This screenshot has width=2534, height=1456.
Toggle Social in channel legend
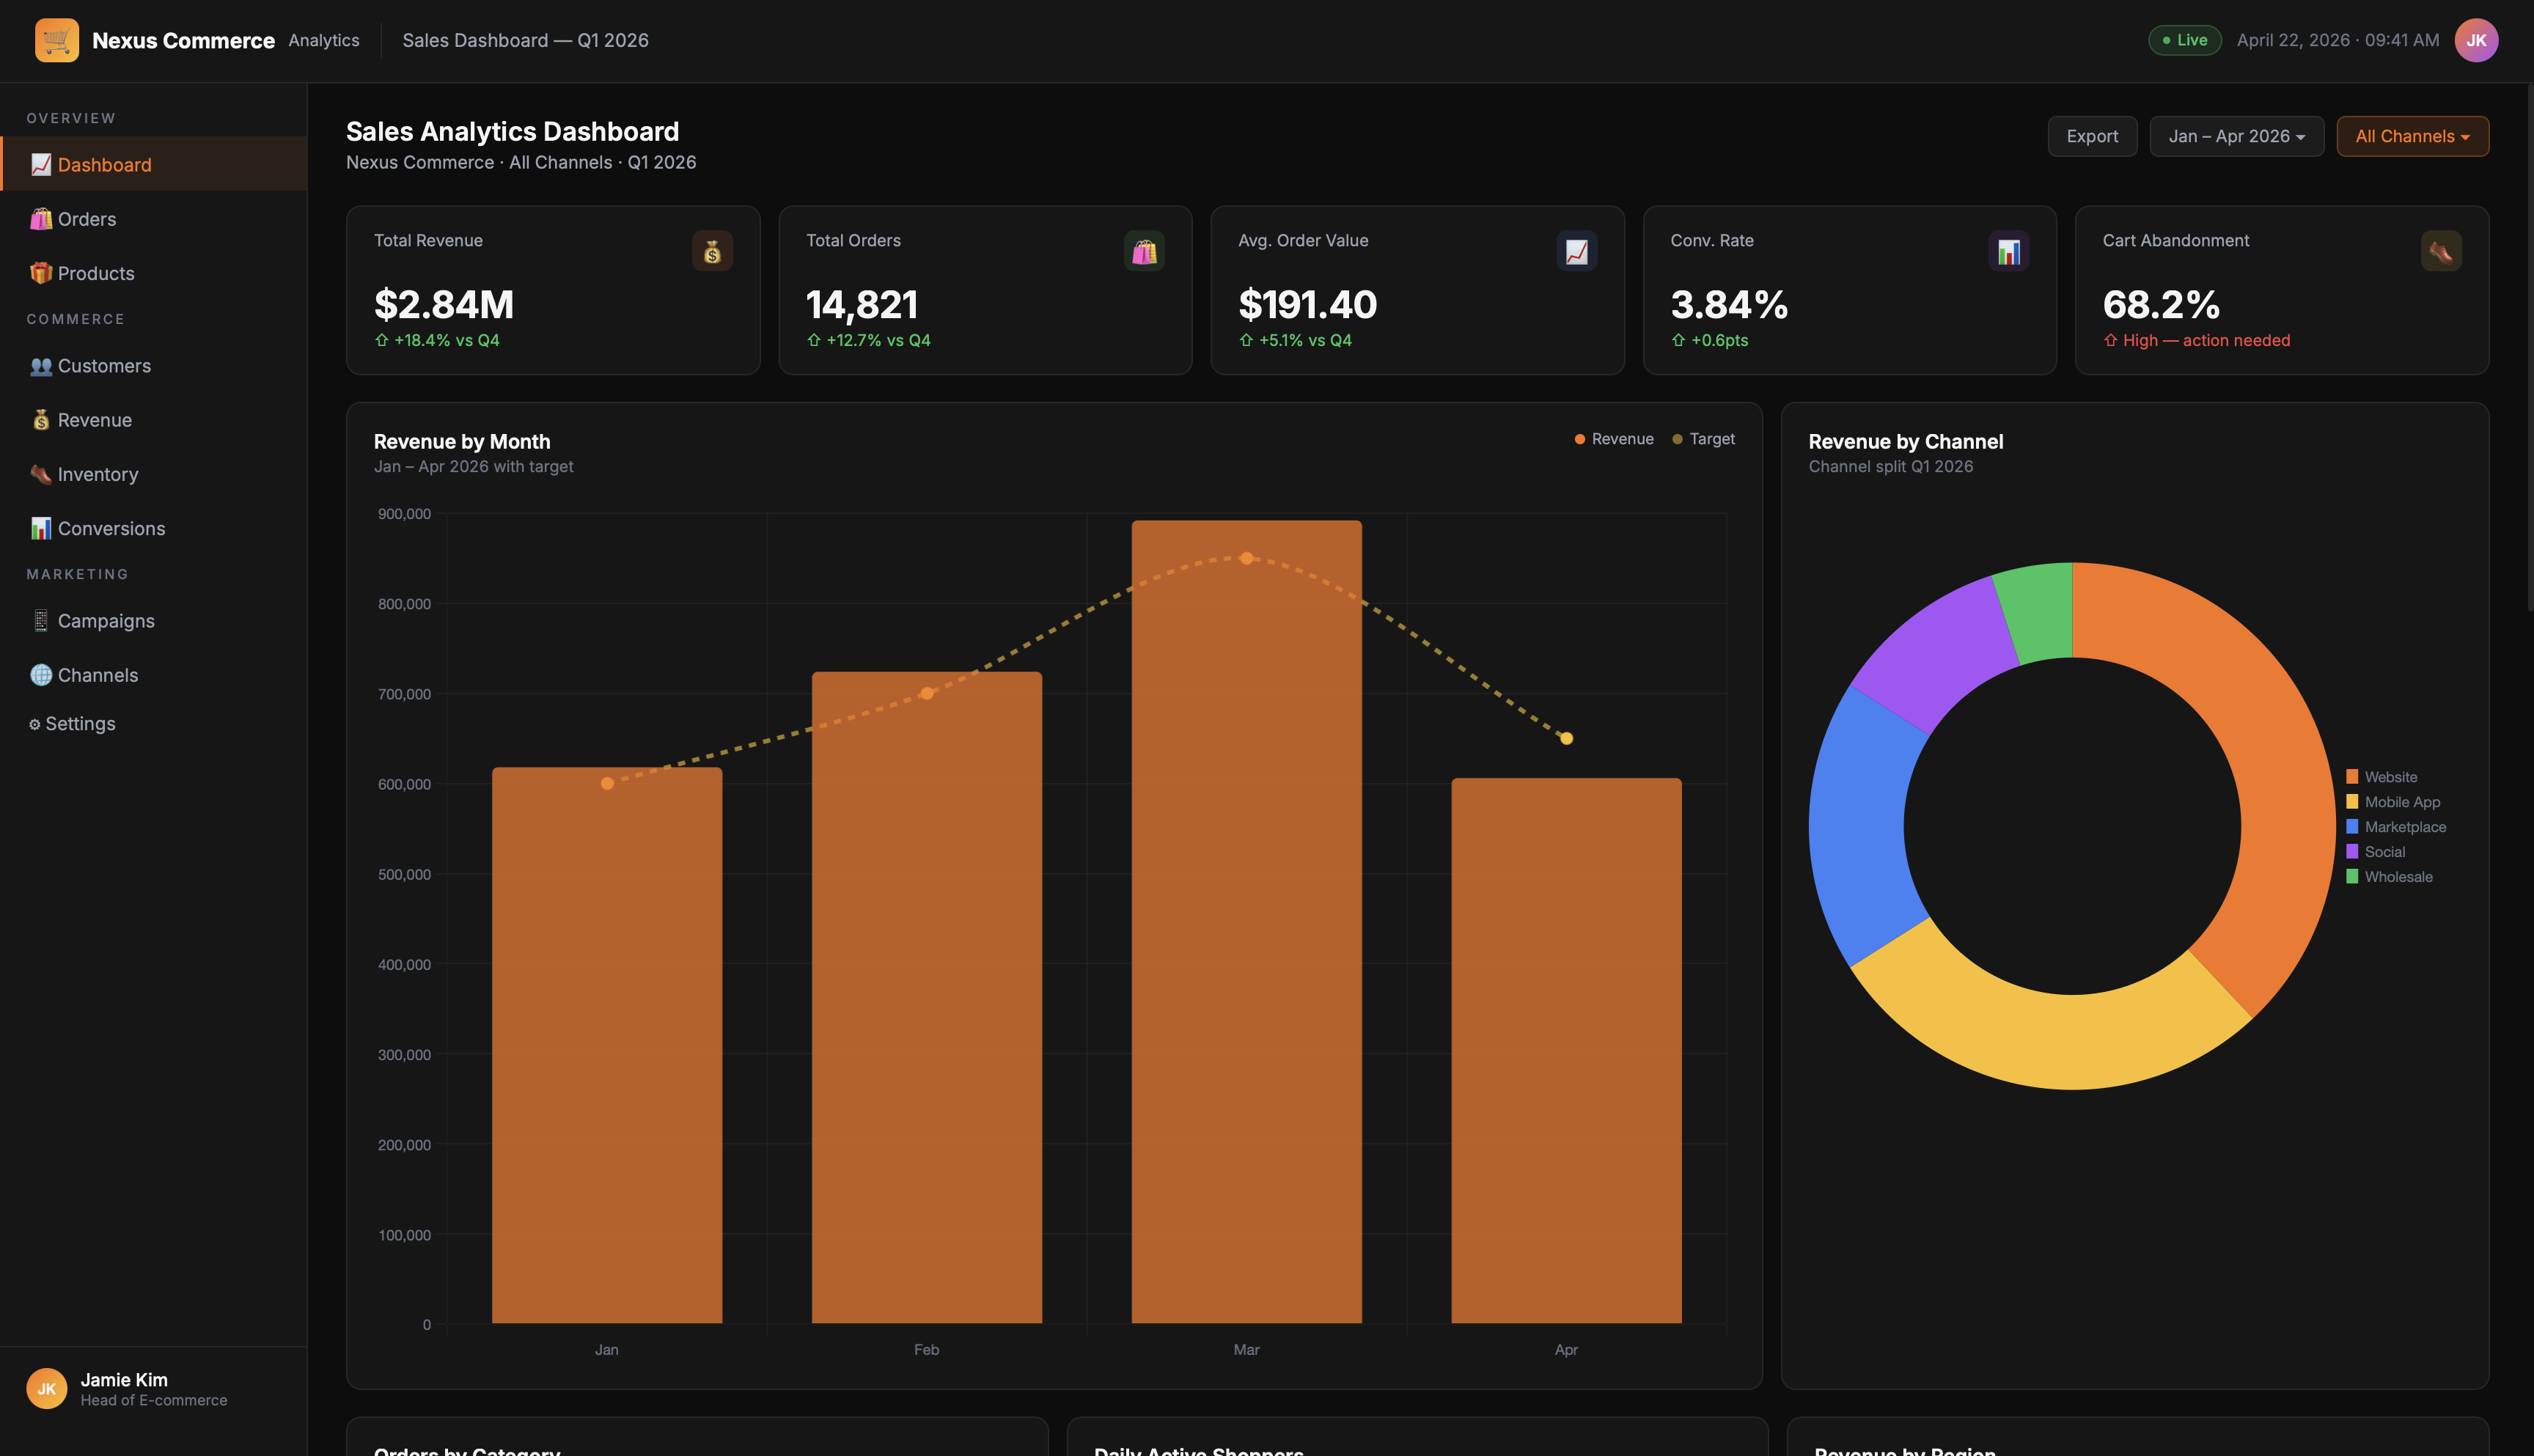[x=2376, y=852]
